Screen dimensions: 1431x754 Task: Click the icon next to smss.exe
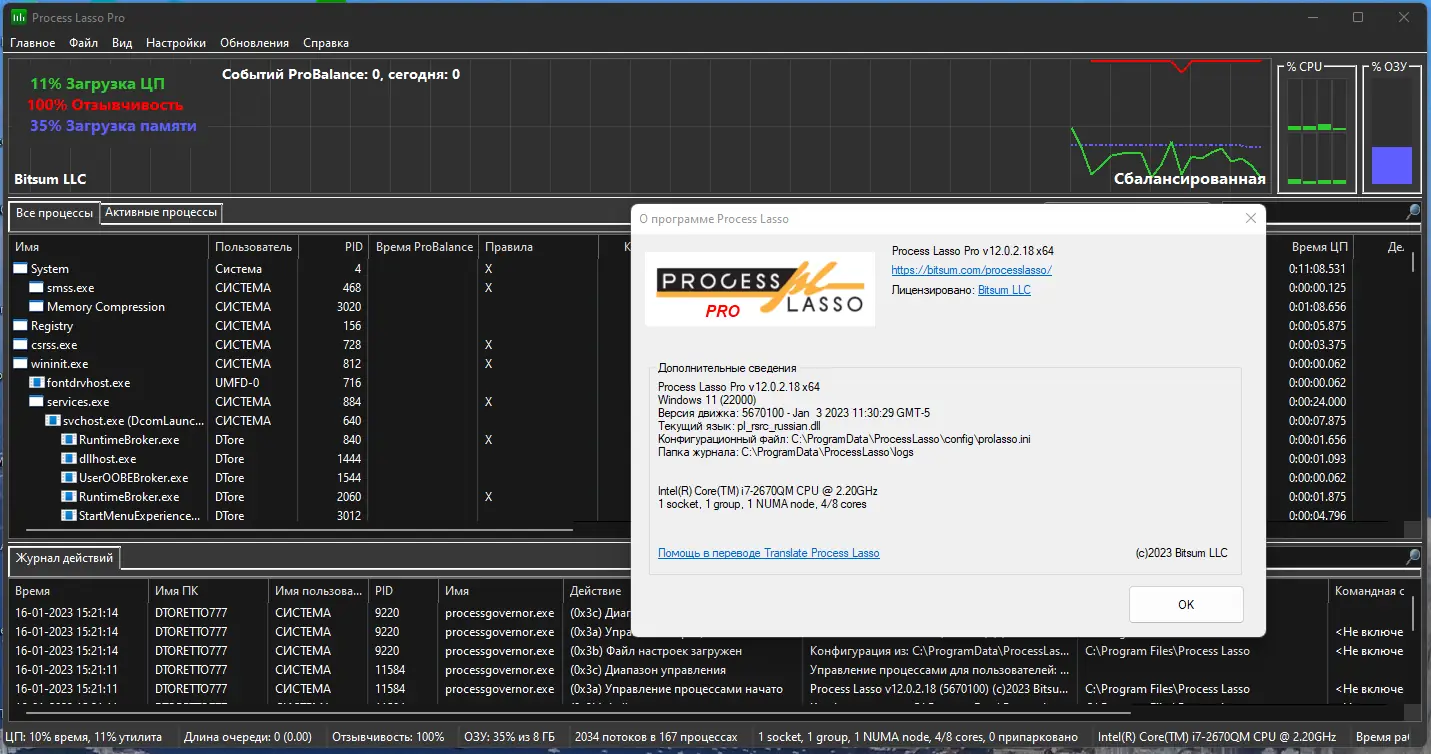pos(37,288)
